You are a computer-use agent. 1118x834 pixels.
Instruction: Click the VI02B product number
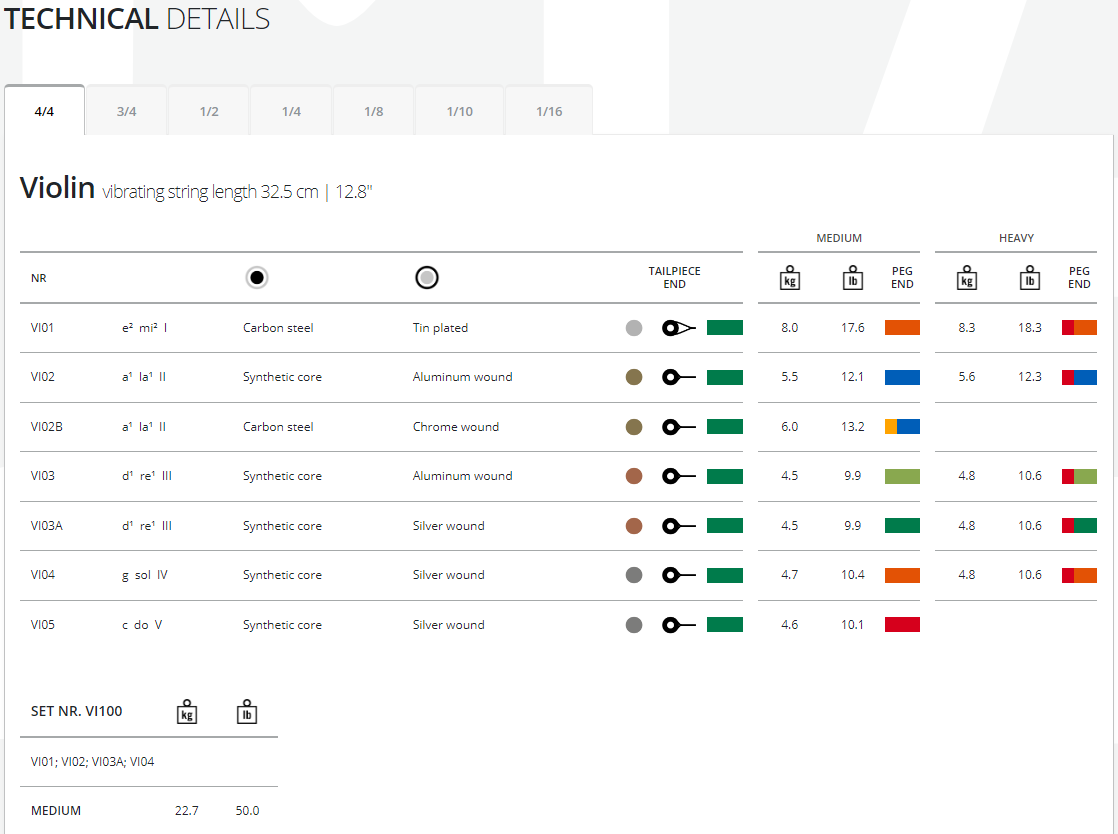47,427
